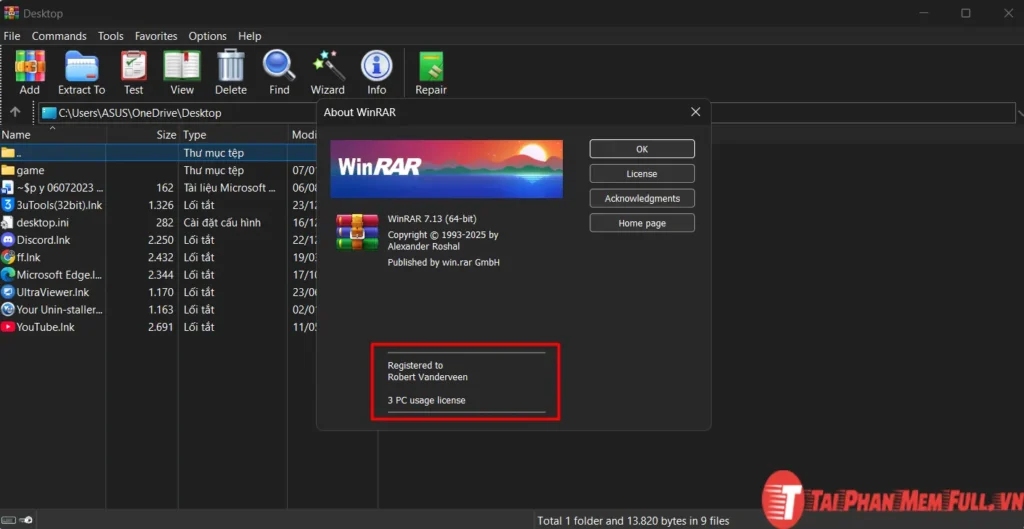Click "3 PC usage license" text
The width and height of the screenshot is (1024, 529).
tap(426, 400)
